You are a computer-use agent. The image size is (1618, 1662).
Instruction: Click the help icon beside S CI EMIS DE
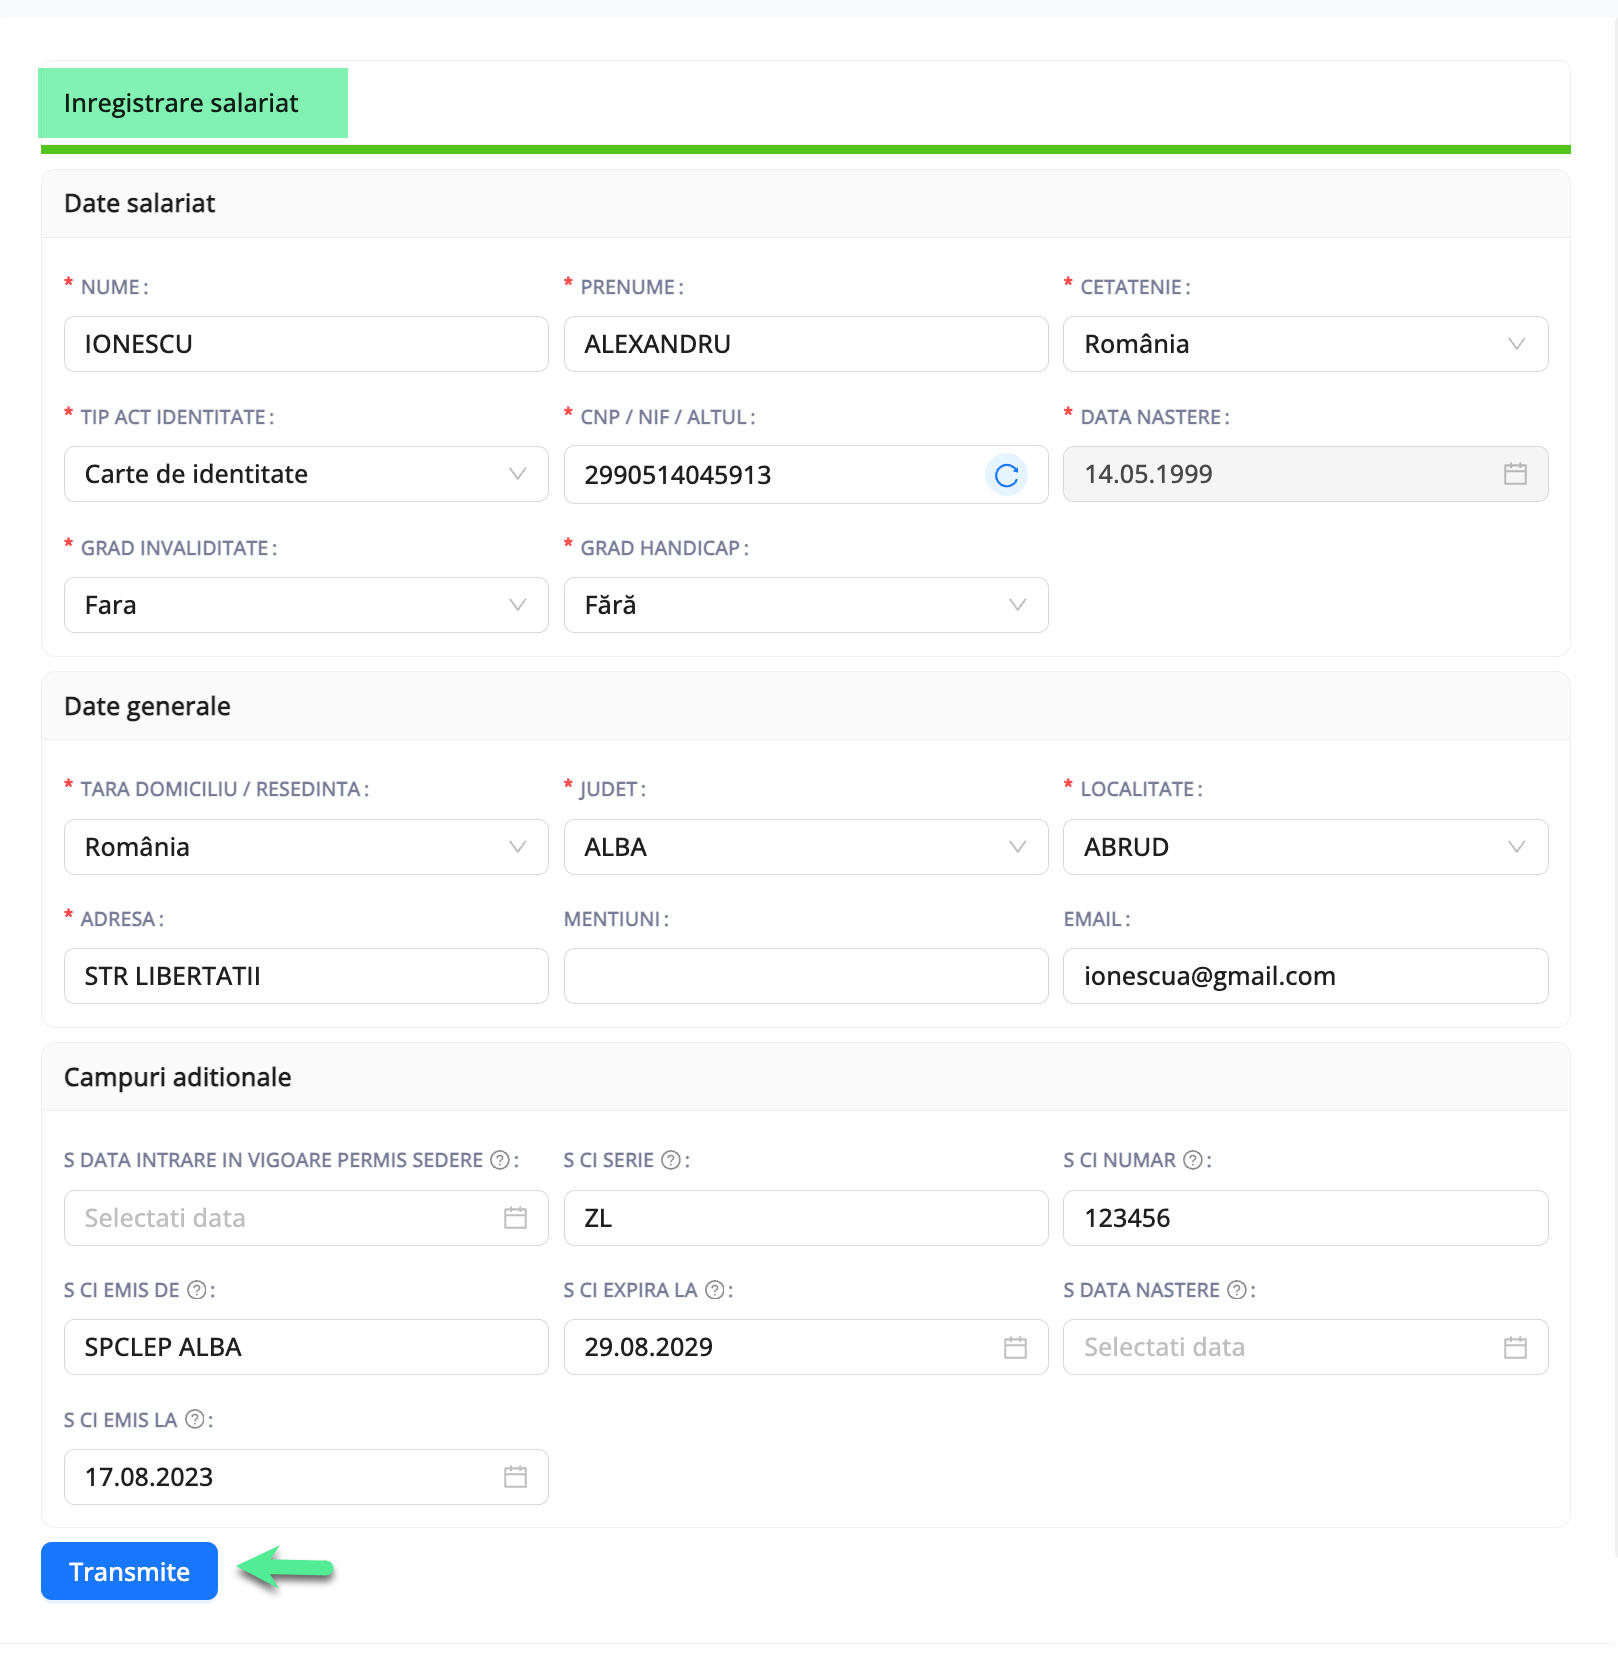coord(197,1290)
